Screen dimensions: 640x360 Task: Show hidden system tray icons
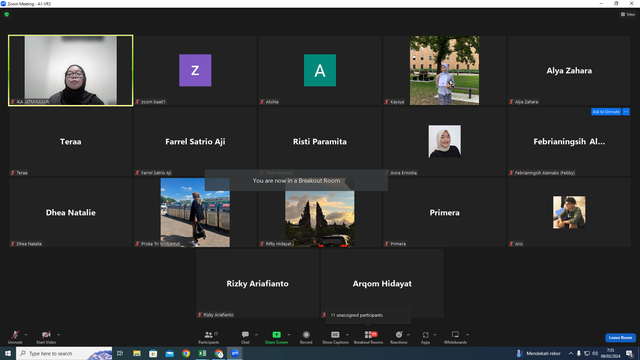point(571,353)
